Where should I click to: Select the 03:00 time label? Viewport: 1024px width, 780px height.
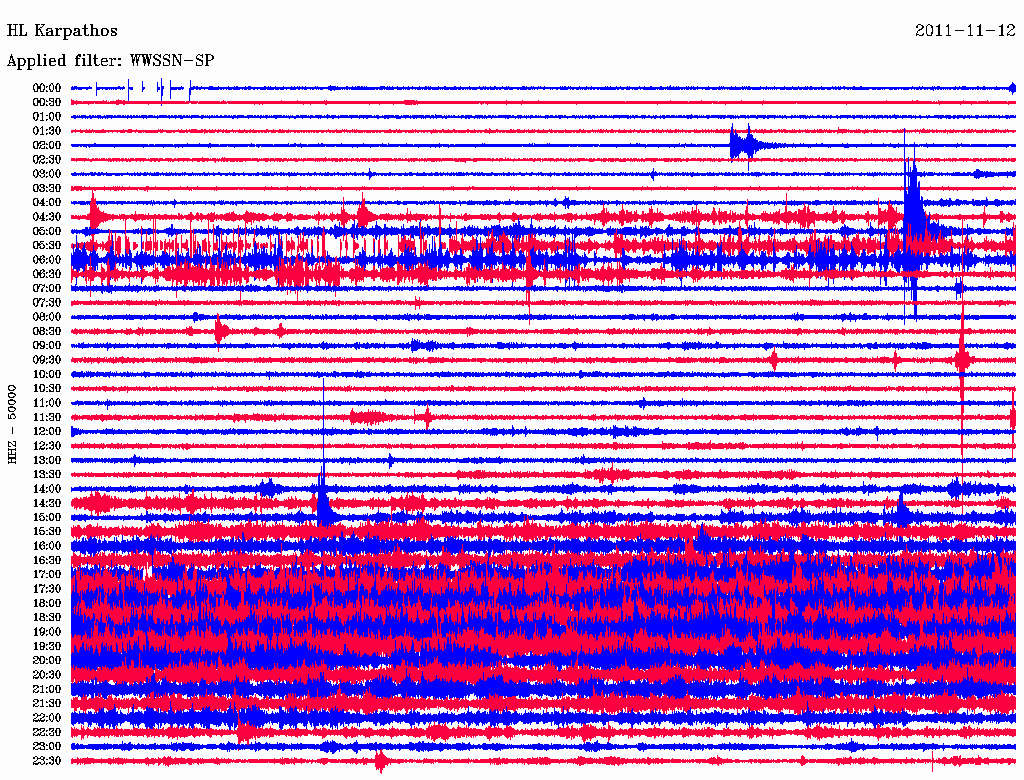[47, 174]
